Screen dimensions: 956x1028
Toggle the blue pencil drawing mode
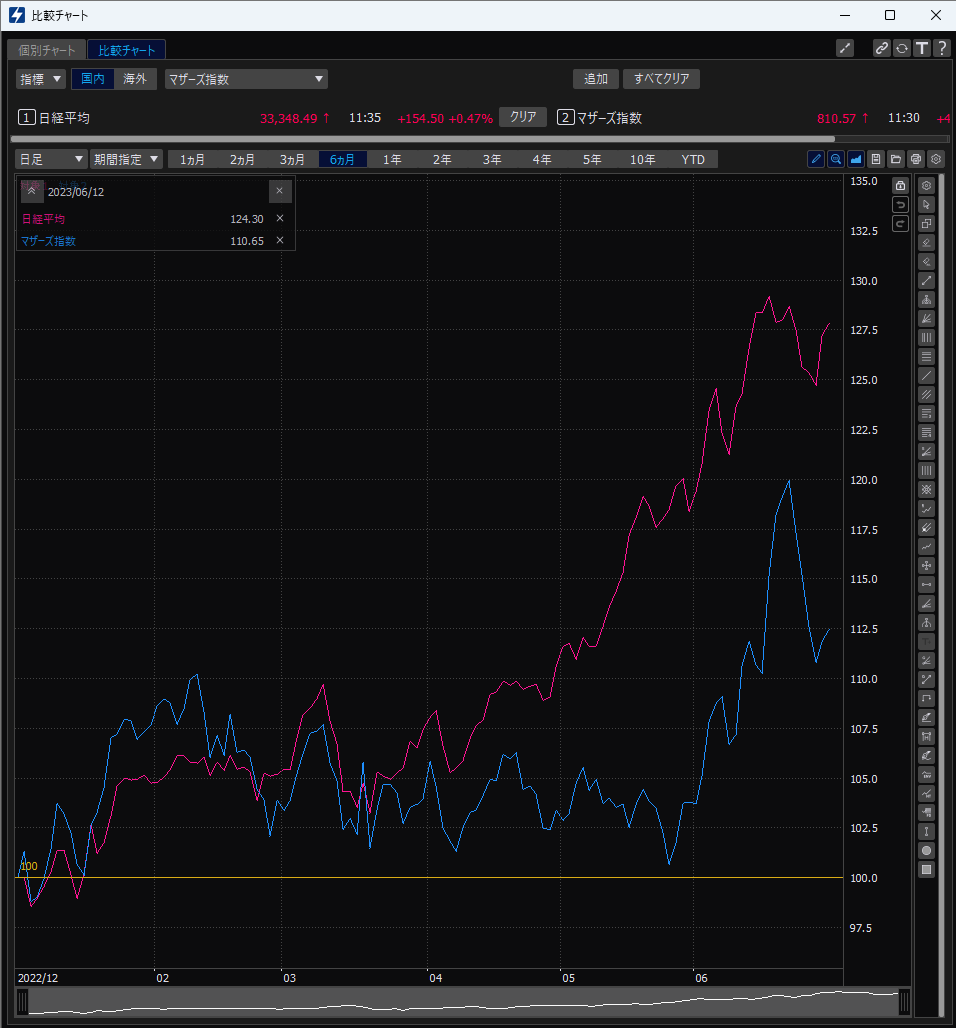[816, 159]
